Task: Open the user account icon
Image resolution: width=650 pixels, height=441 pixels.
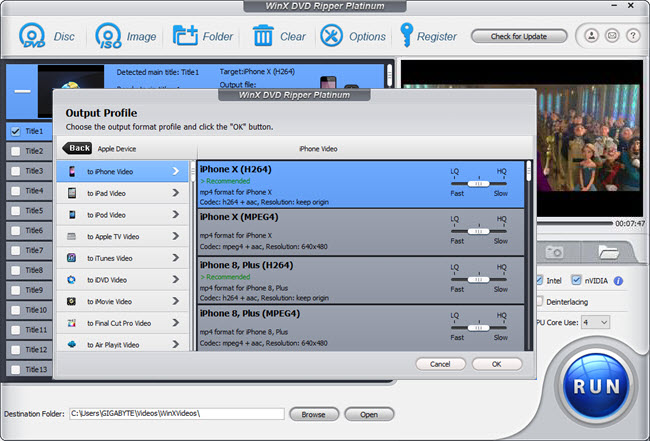Action: [x=592, y=36]
